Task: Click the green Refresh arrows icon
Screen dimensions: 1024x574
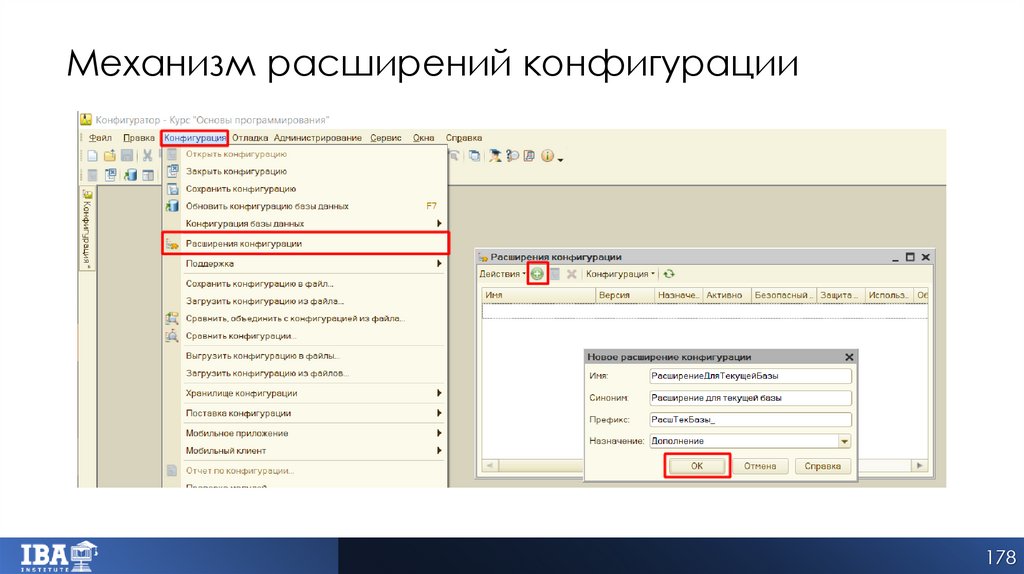Action: tap(669, 274)
